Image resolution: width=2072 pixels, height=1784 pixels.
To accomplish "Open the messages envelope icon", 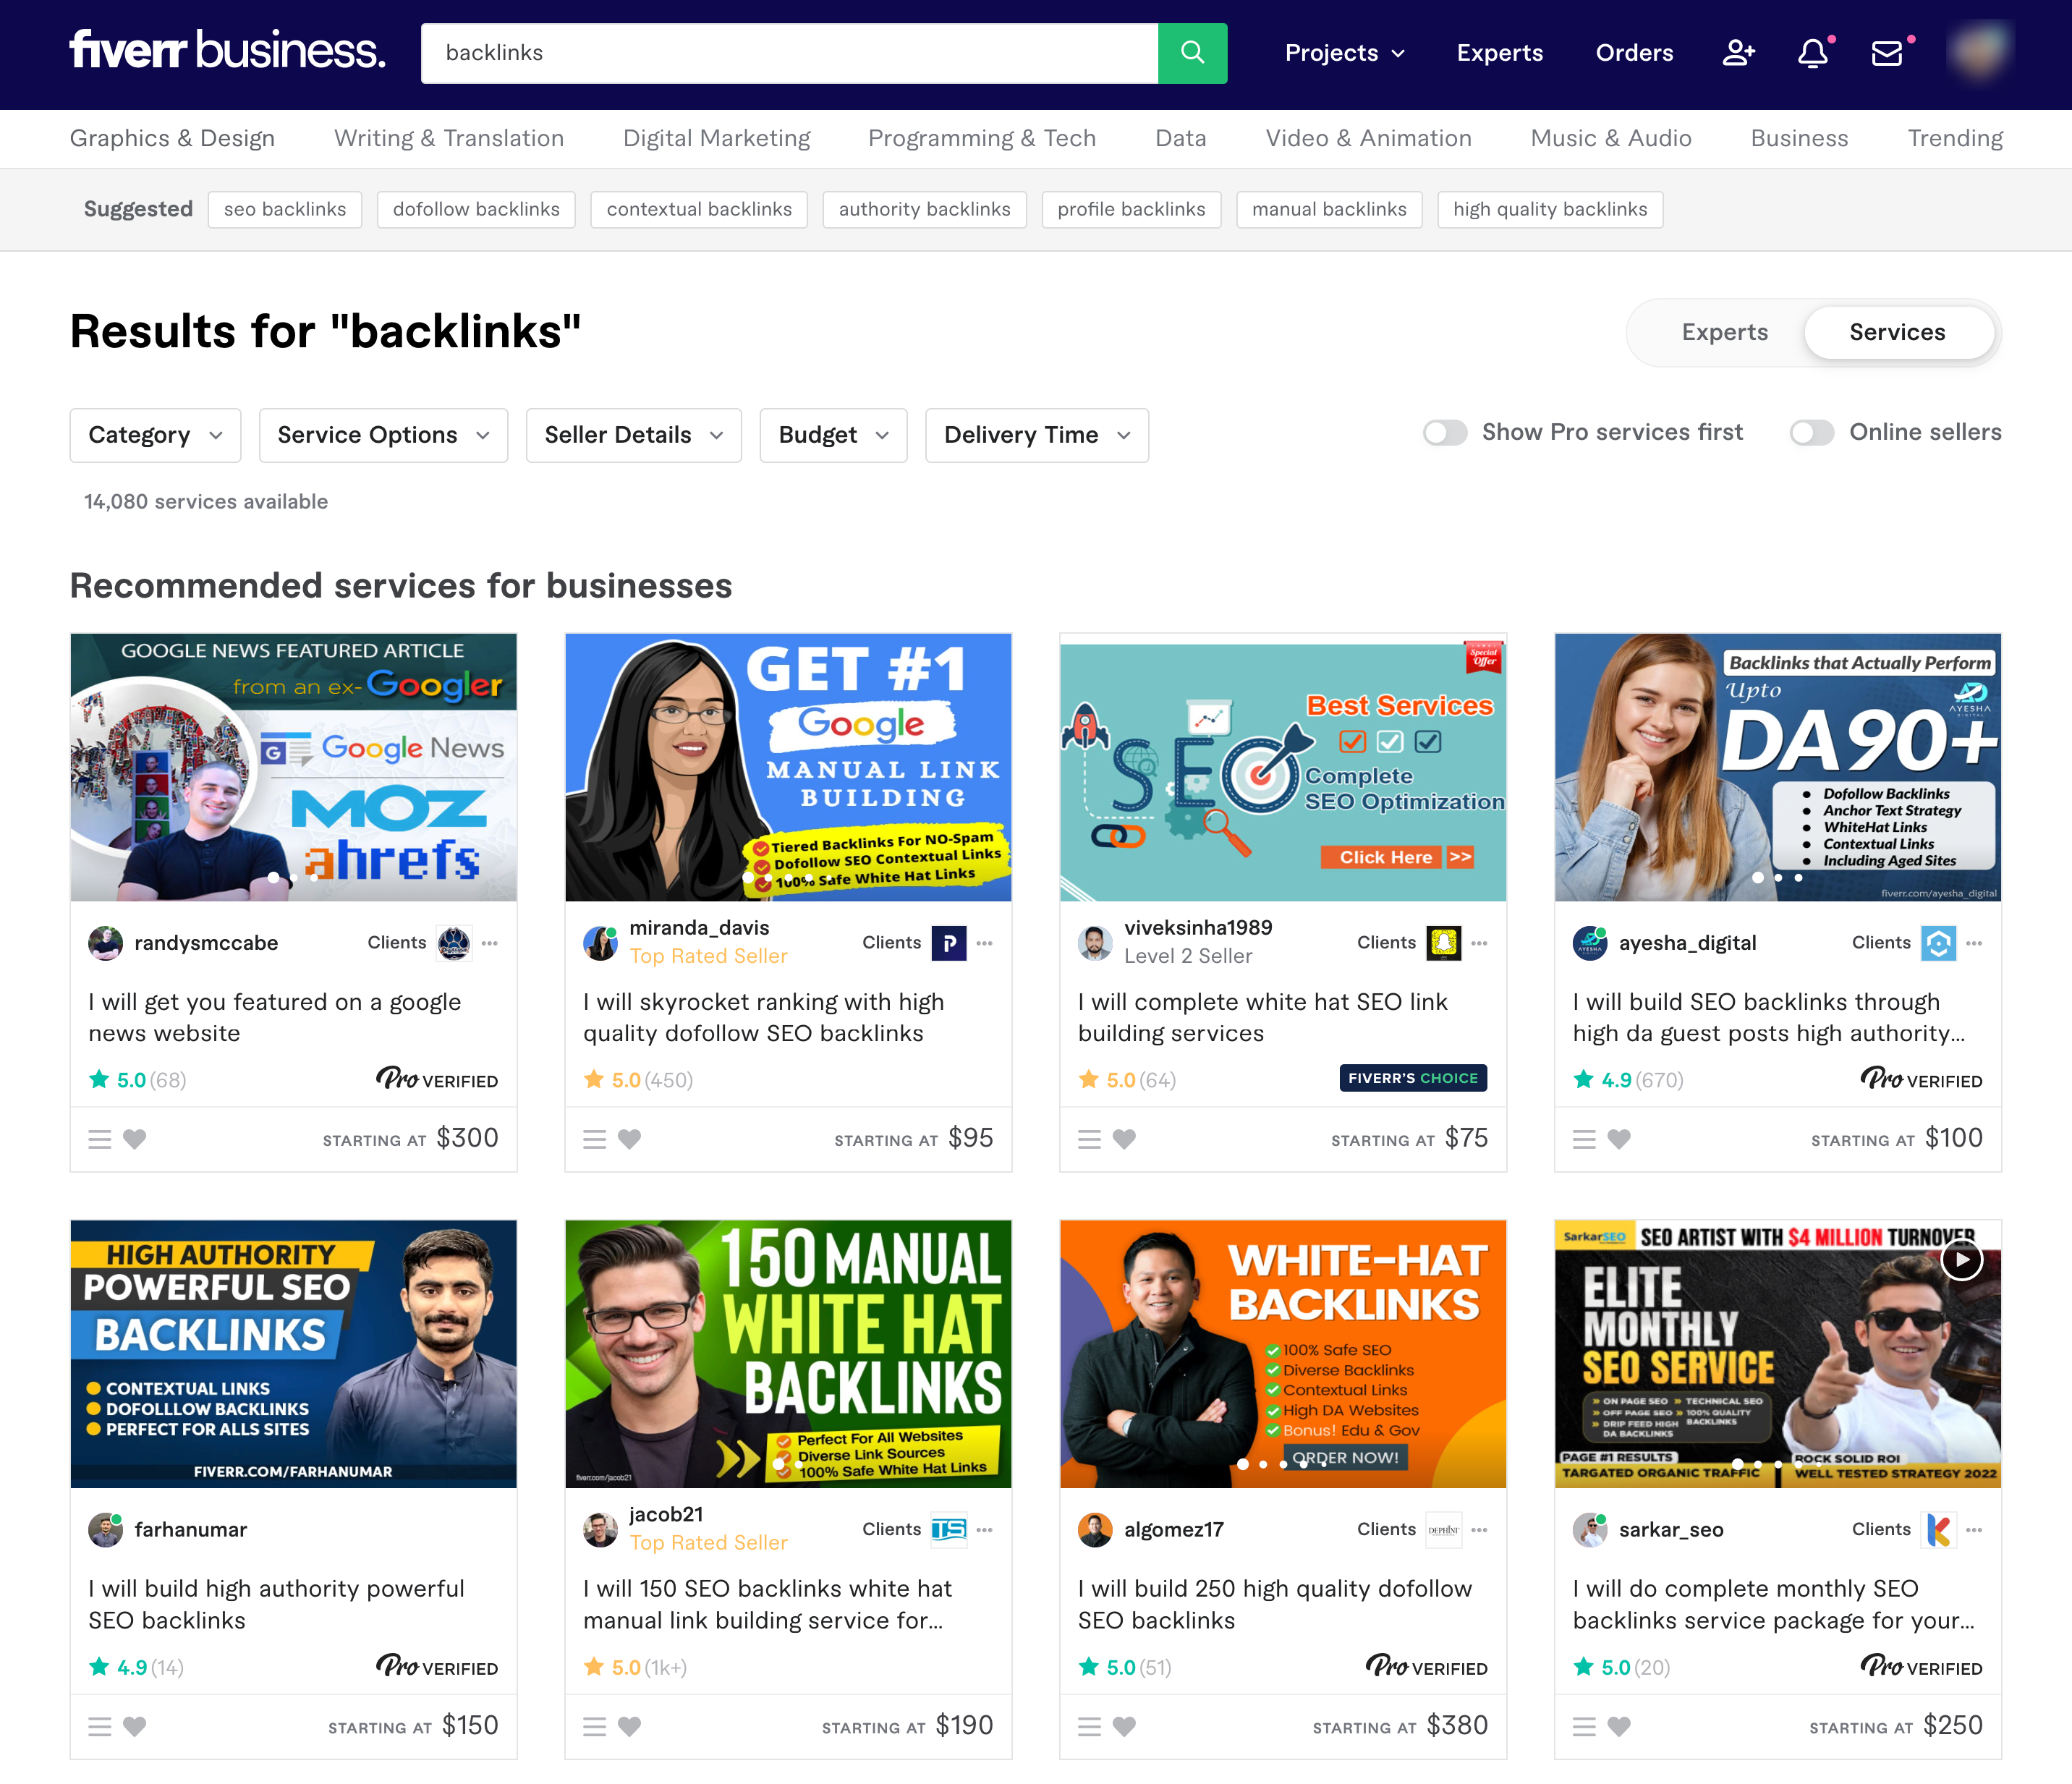I will pyautogui.click(x=1886, y=53).
